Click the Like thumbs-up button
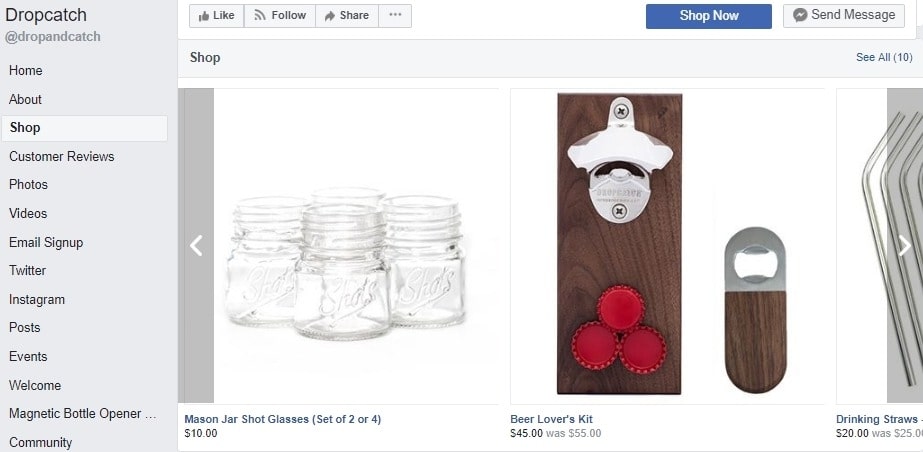The image size is (923, 452). point(217,16)
